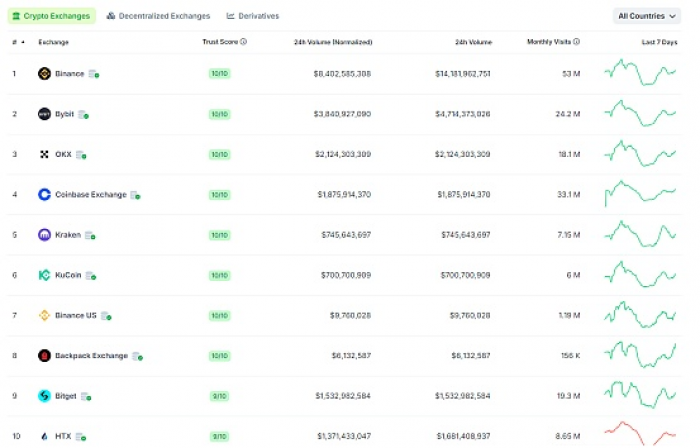Click the reserves badge icon beside HTX
This screenshot has width=700, height=448.
point(81,437)
